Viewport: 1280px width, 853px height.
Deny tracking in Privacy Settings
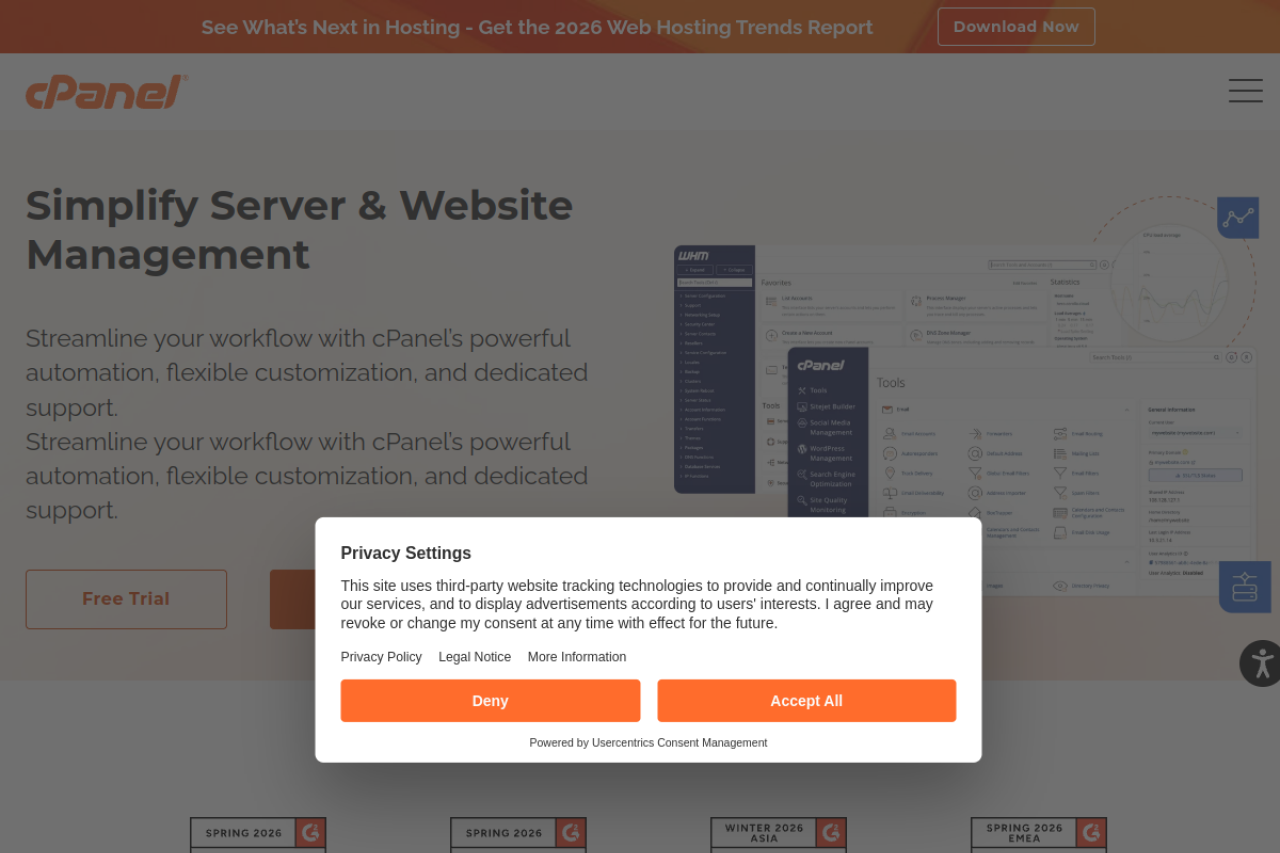(490, 701)
